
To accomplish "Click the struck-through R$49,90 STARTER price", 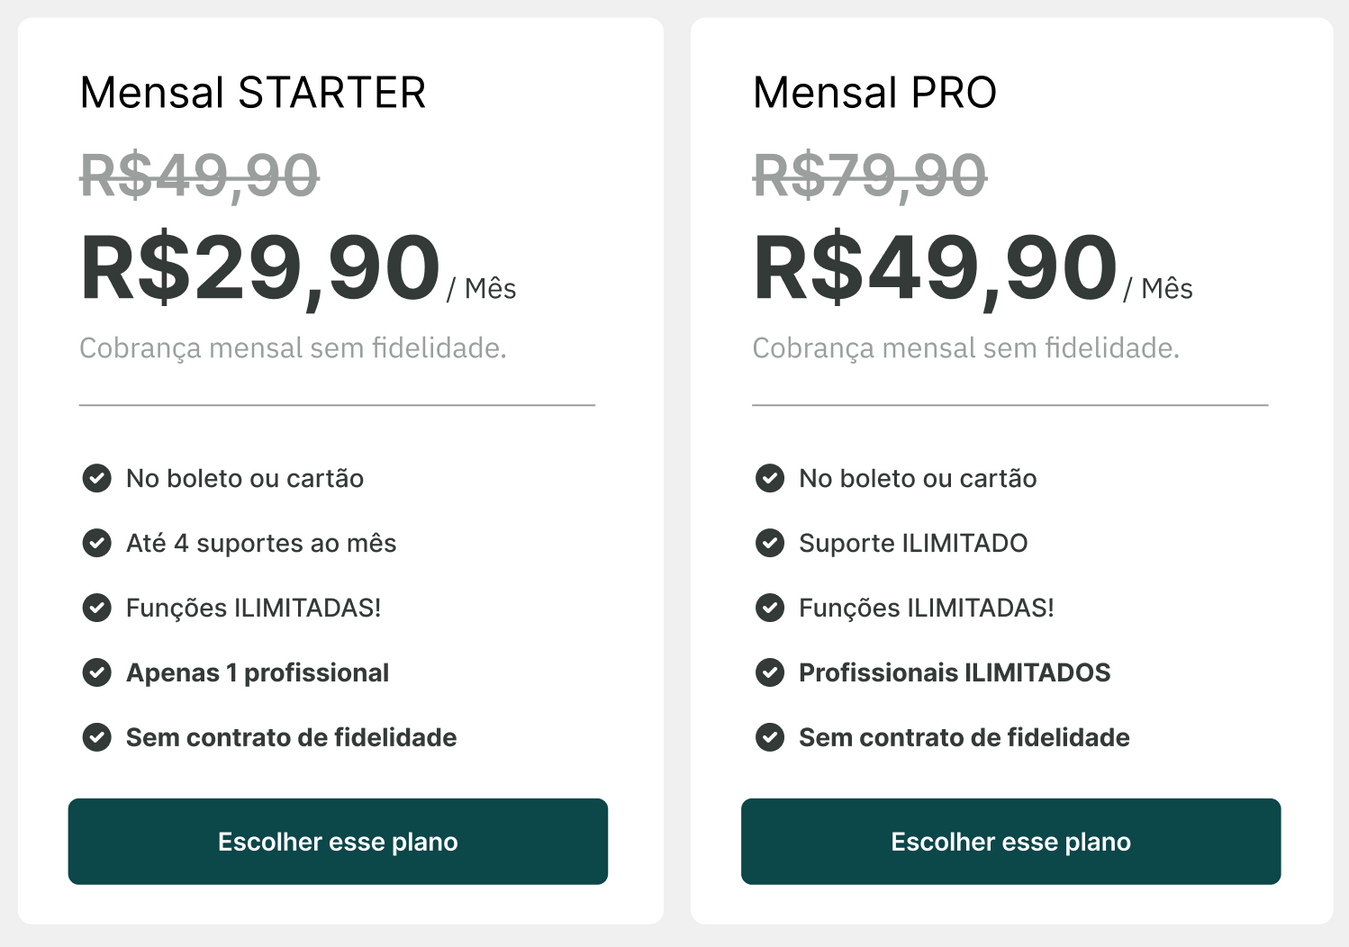I will [x=200, y=176].
